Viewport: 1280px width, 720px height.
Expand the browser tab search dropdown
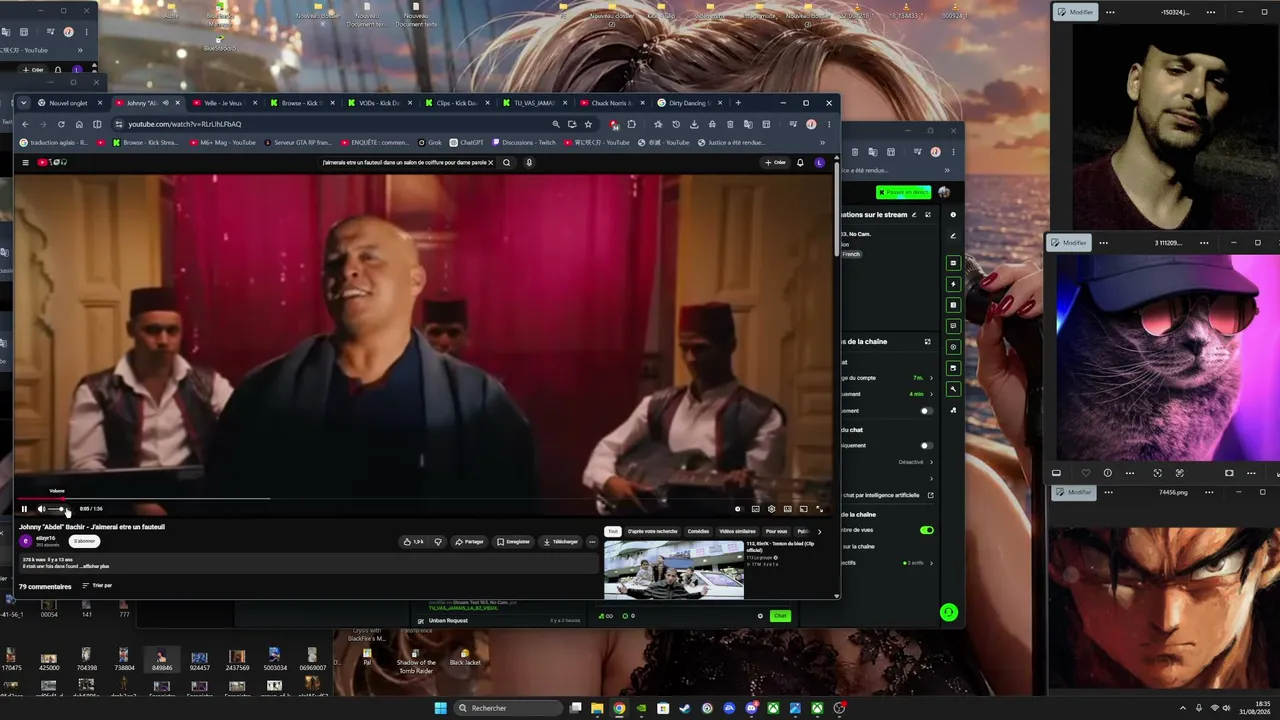(23, 103)
